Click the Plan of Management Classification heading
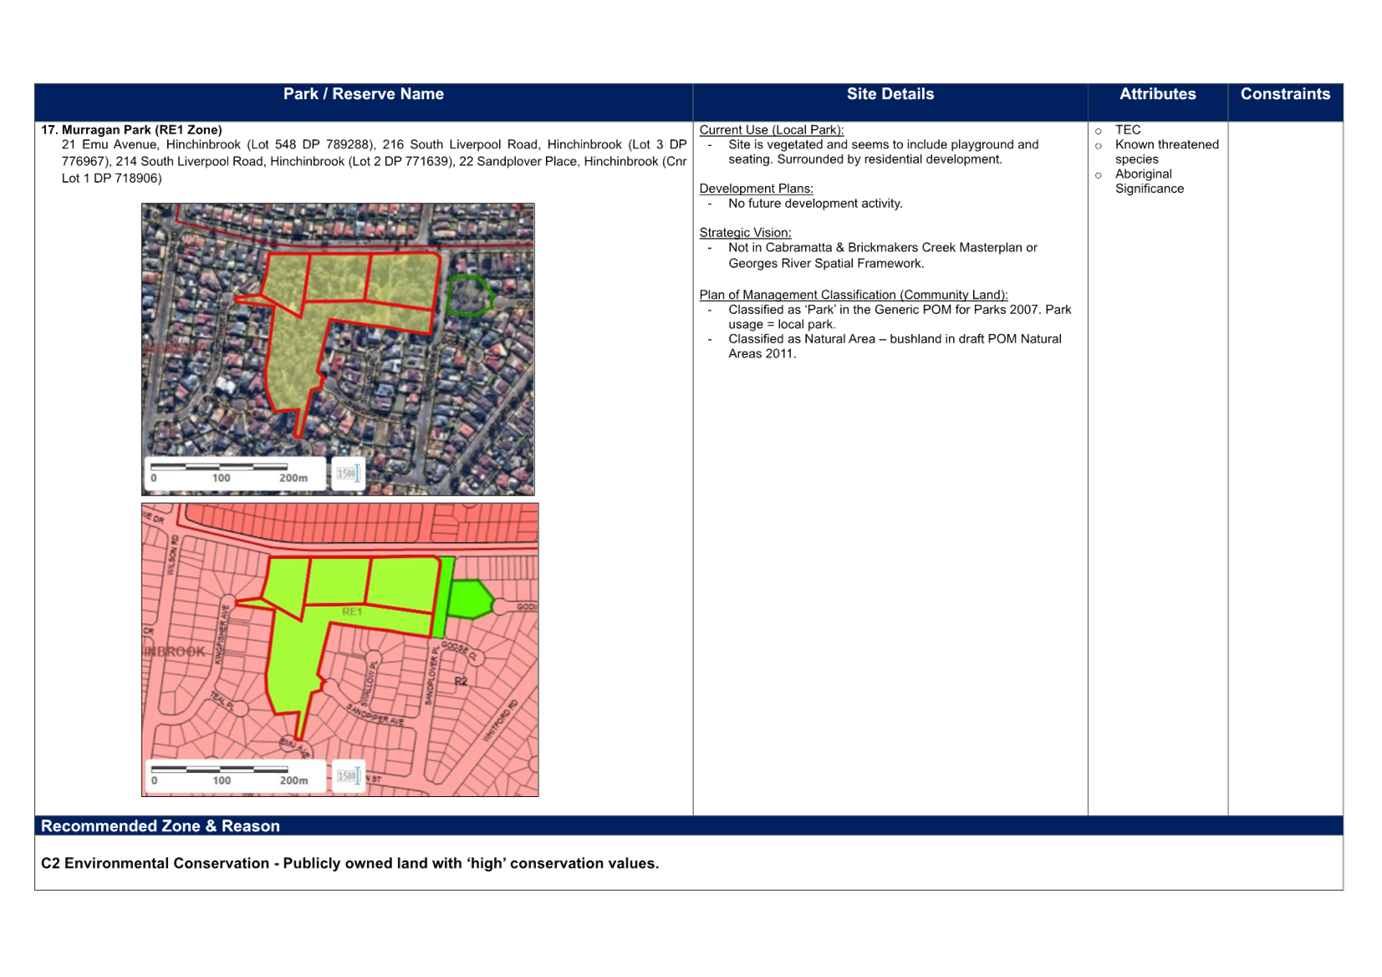Image resolution: width=1382 pixels, height=977 pixels. pyautogui.click(x=853, y=294)
